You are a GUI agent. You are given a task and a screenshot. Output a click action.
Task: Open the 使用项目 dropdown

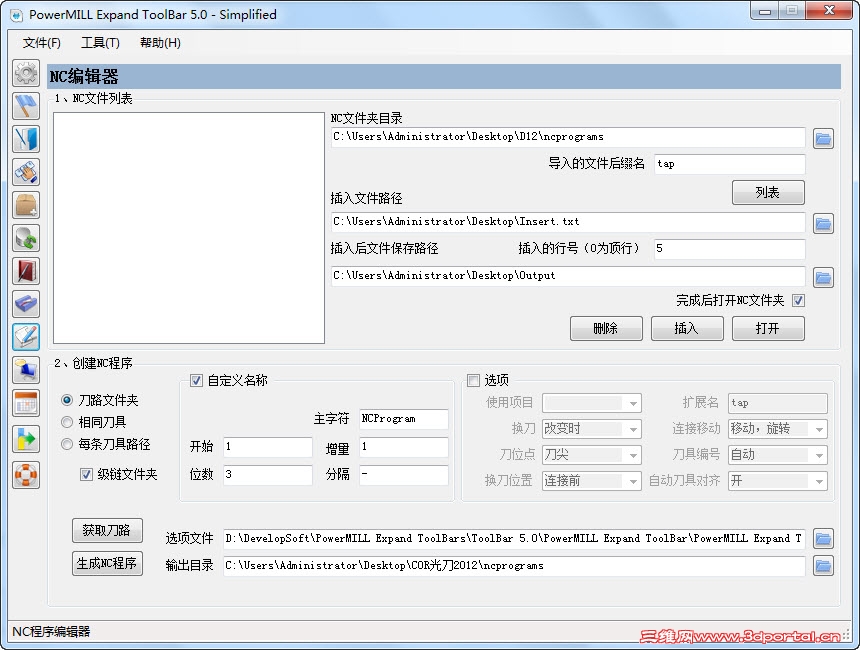pyautogui.click(x=591, y=403)
